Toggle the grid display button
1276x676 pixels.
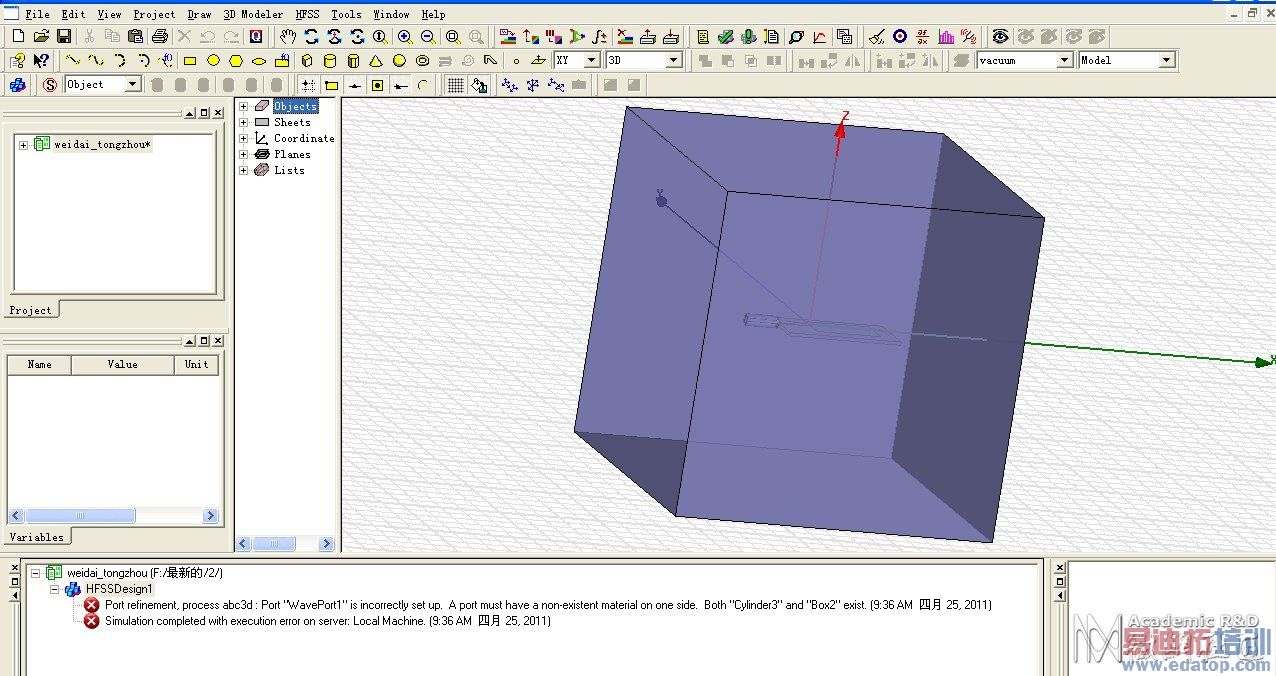[456, 85]
